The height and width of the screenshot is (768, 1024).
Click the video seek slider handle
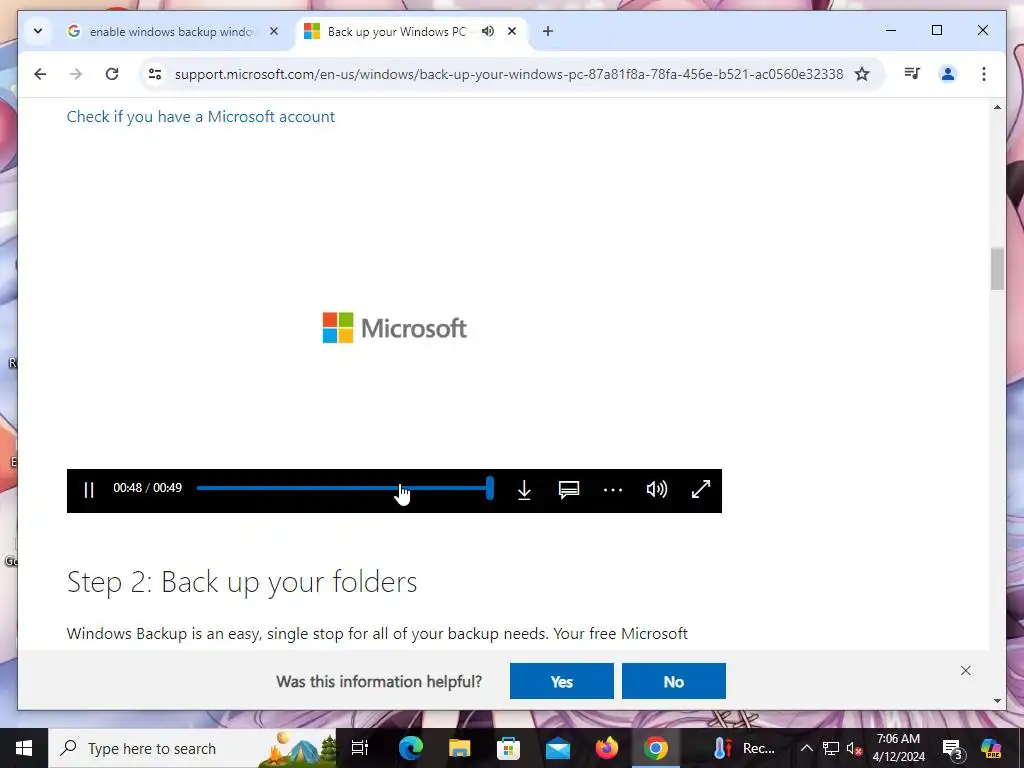tap(490, 488)
